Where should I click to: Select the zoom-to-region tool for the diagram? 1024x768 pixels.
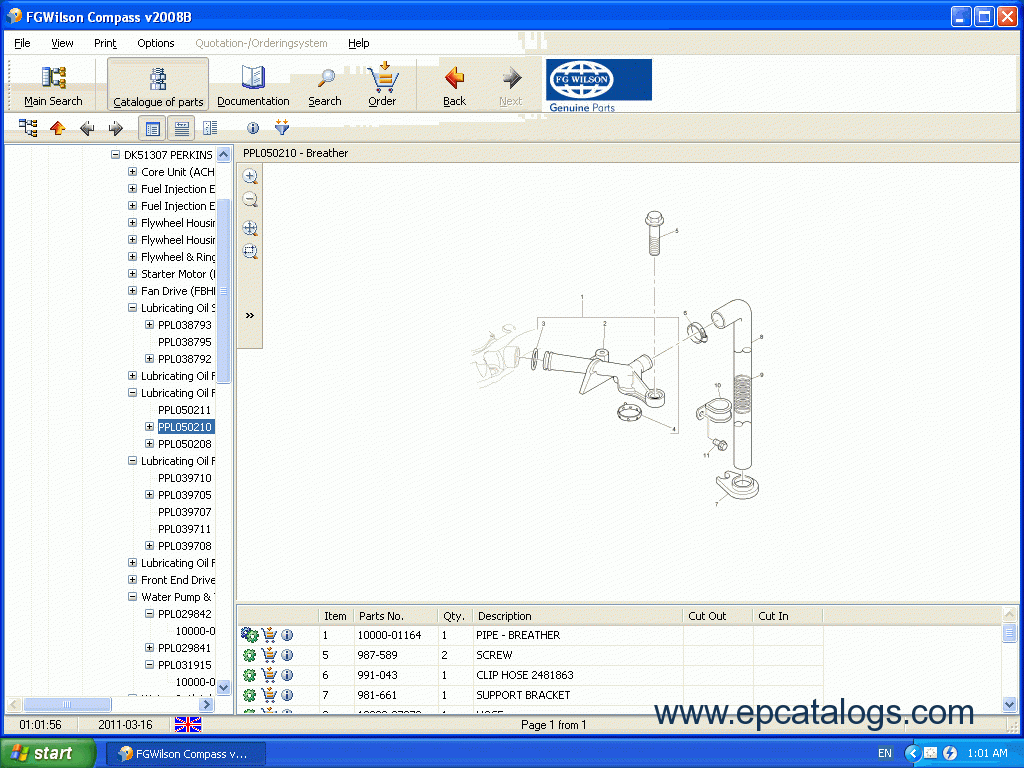click(250, 251)
